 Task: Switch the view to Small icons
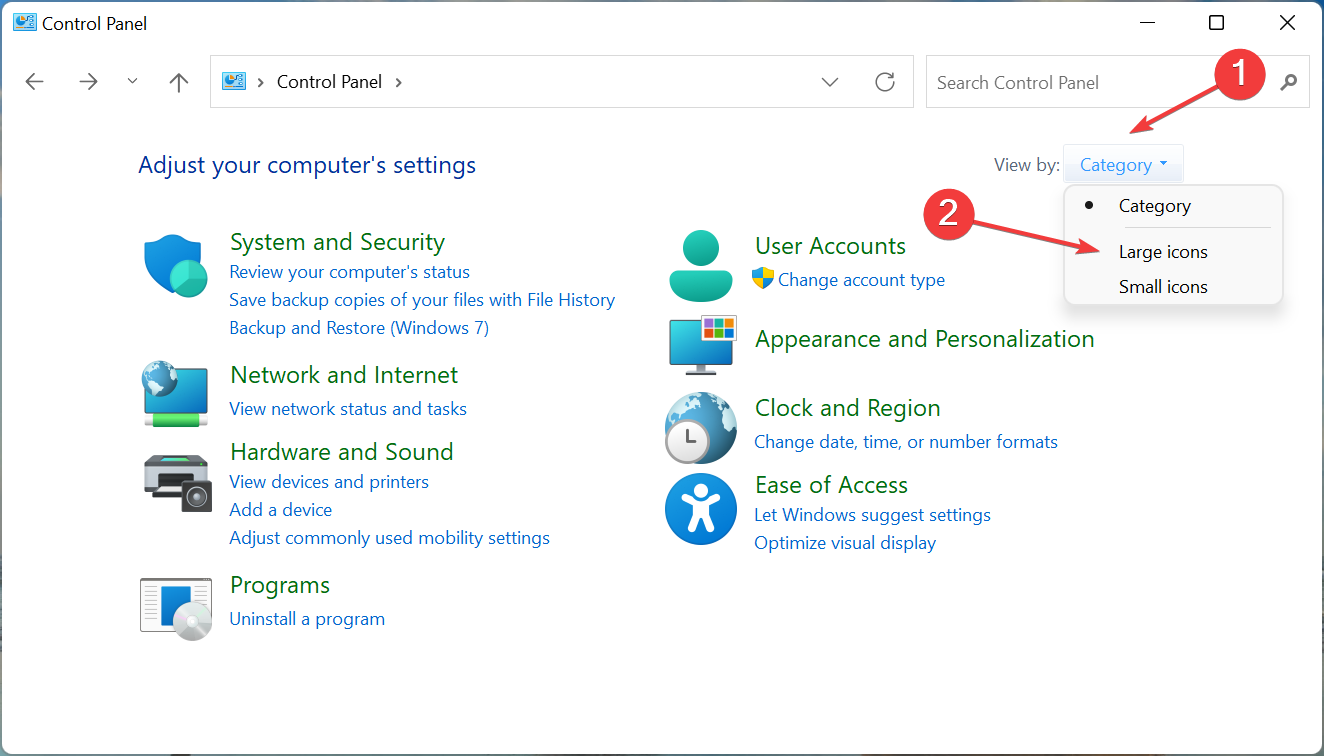point(1163,286)
